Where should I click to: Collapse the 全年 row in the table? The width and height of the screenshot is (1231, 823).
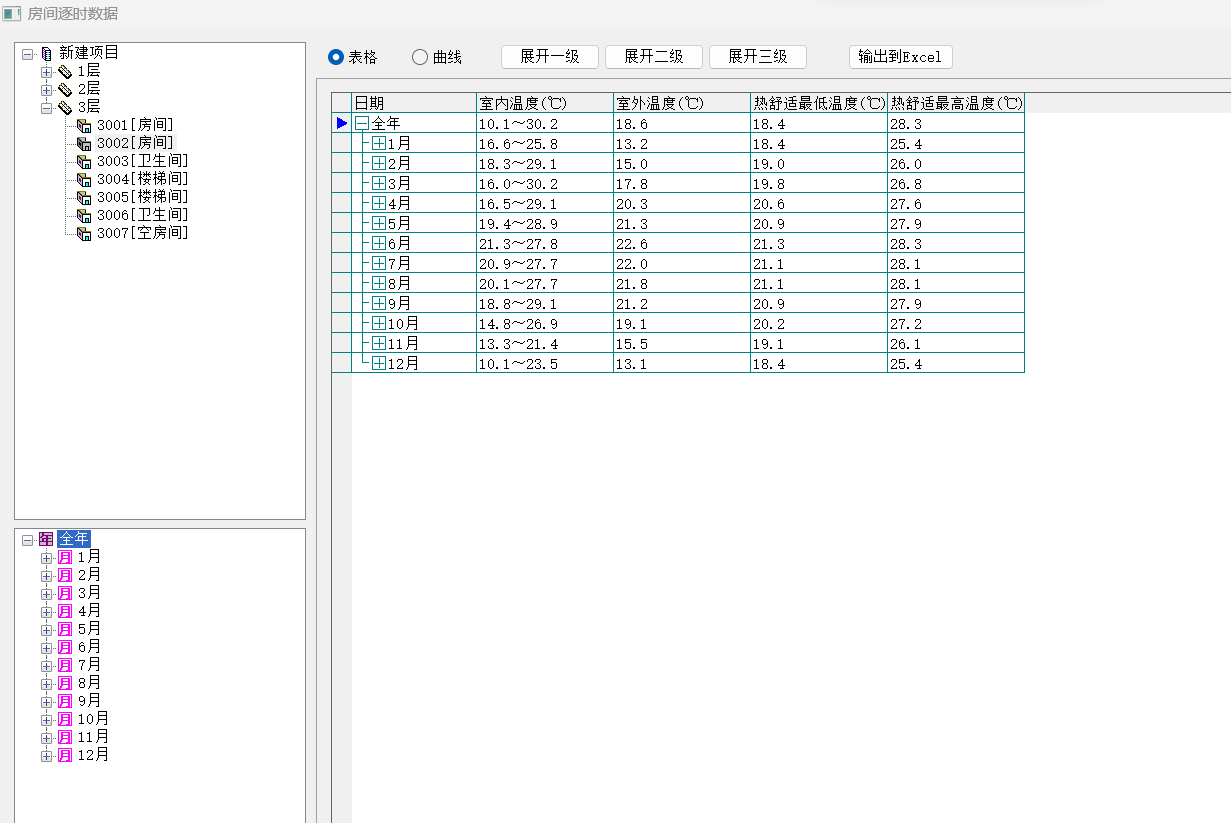coord(362,123)
